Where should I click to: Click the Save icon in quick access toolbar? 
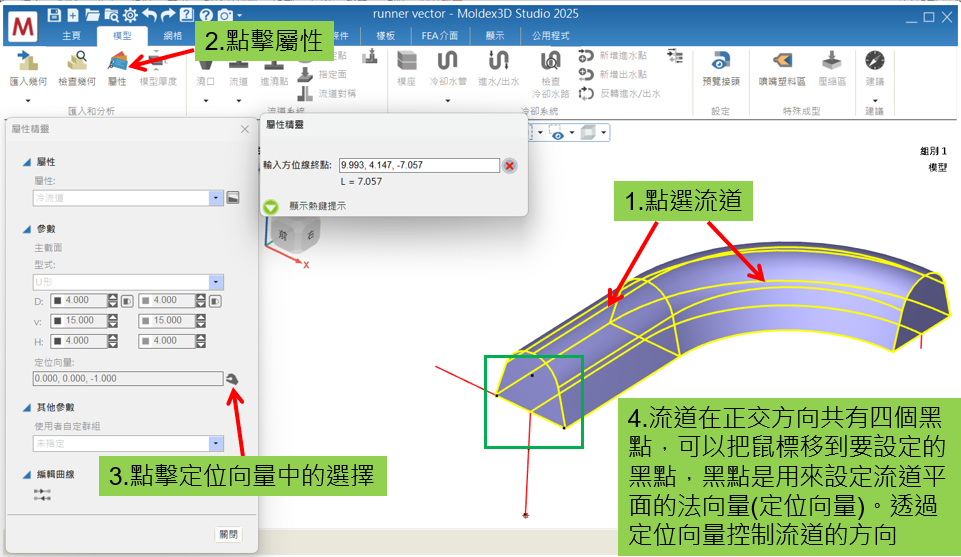[54, 15]
